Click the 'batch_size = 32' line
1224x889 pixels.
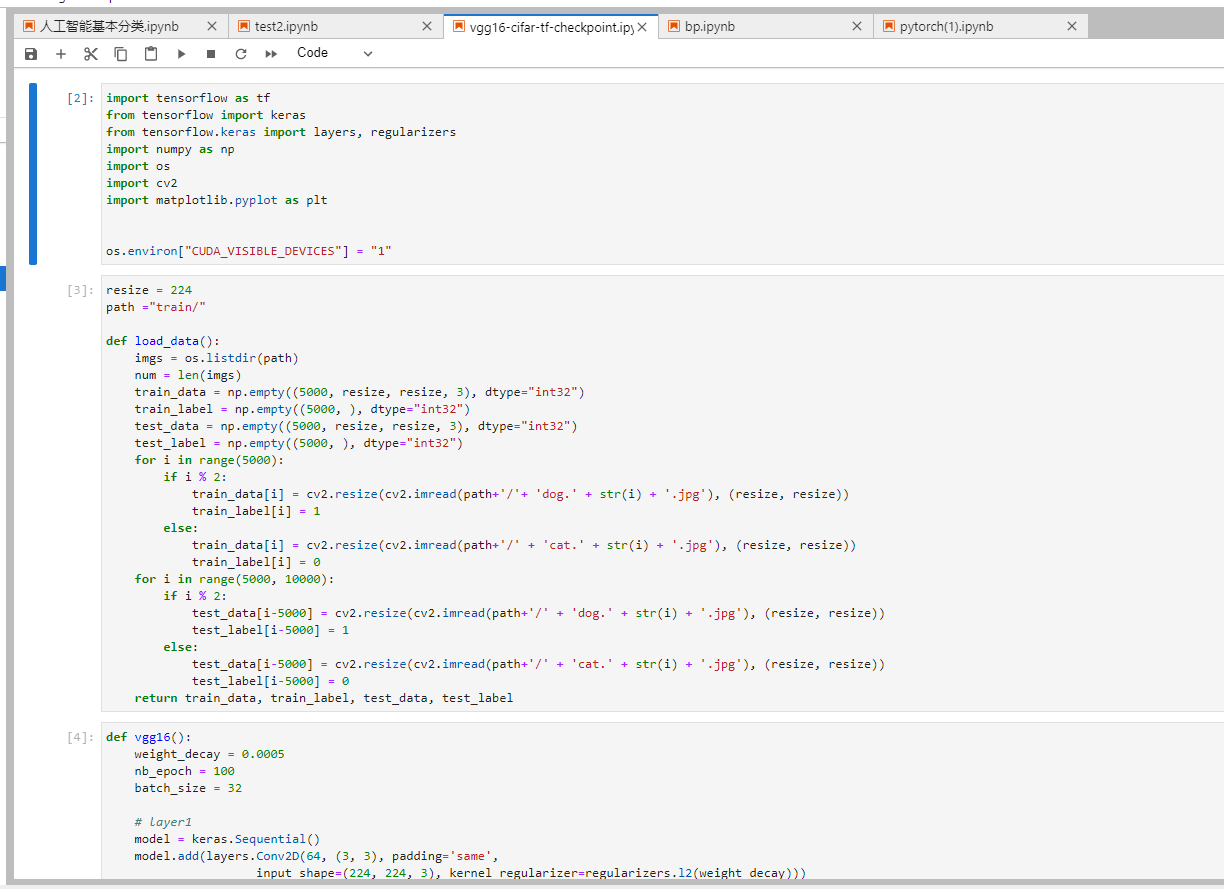coord(188,788)
